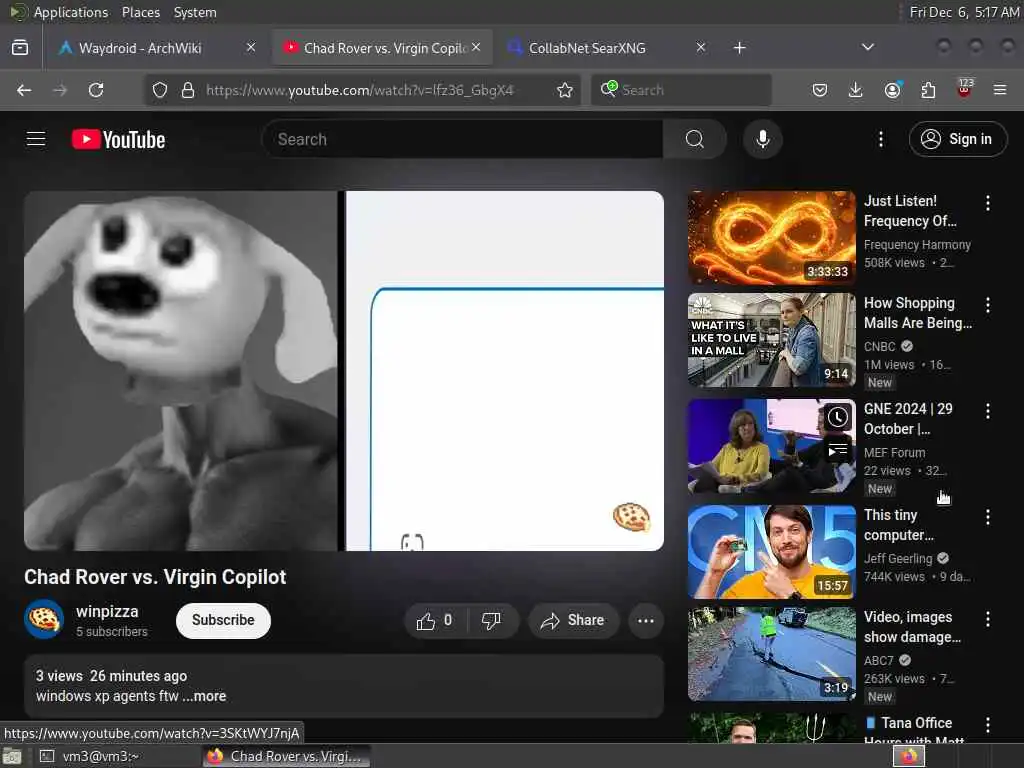The width and height of the screenshot is (1024, 768).
Task: Click the Chad Rover video player
Action: pos(344,371)
